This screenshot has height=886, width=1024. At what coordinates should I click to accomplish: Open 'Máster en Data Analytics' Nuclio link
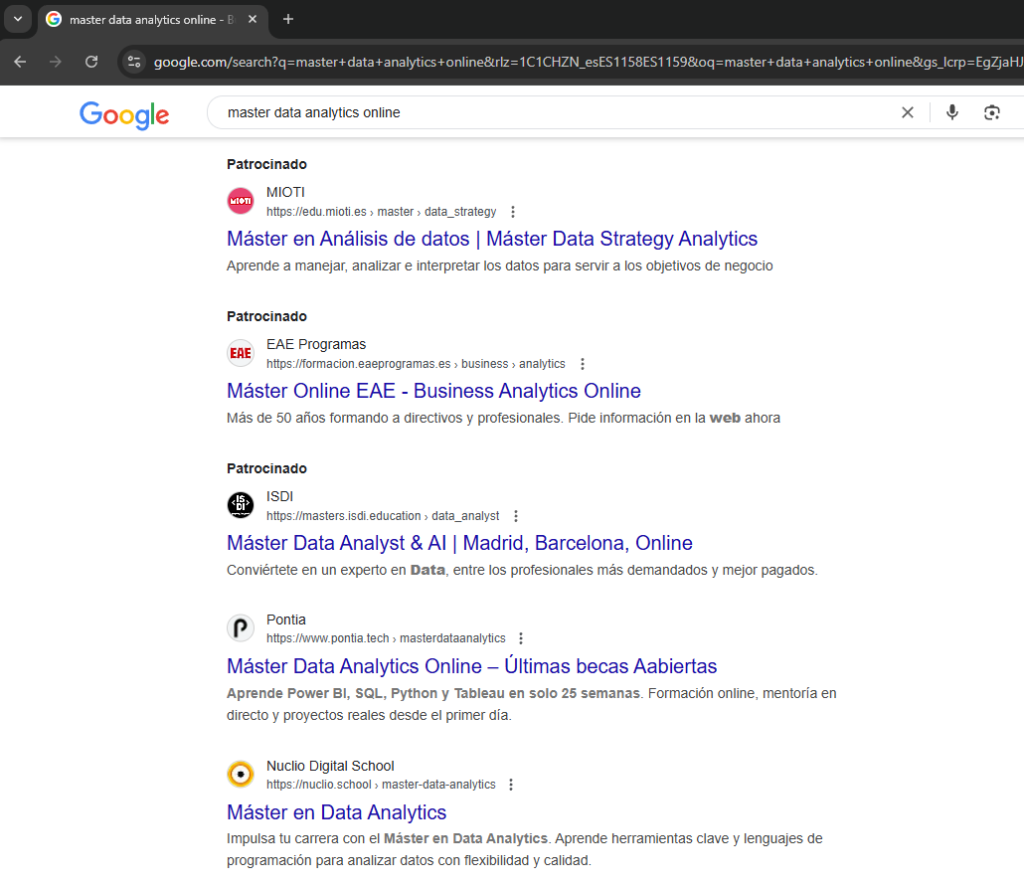click(336, 812)
